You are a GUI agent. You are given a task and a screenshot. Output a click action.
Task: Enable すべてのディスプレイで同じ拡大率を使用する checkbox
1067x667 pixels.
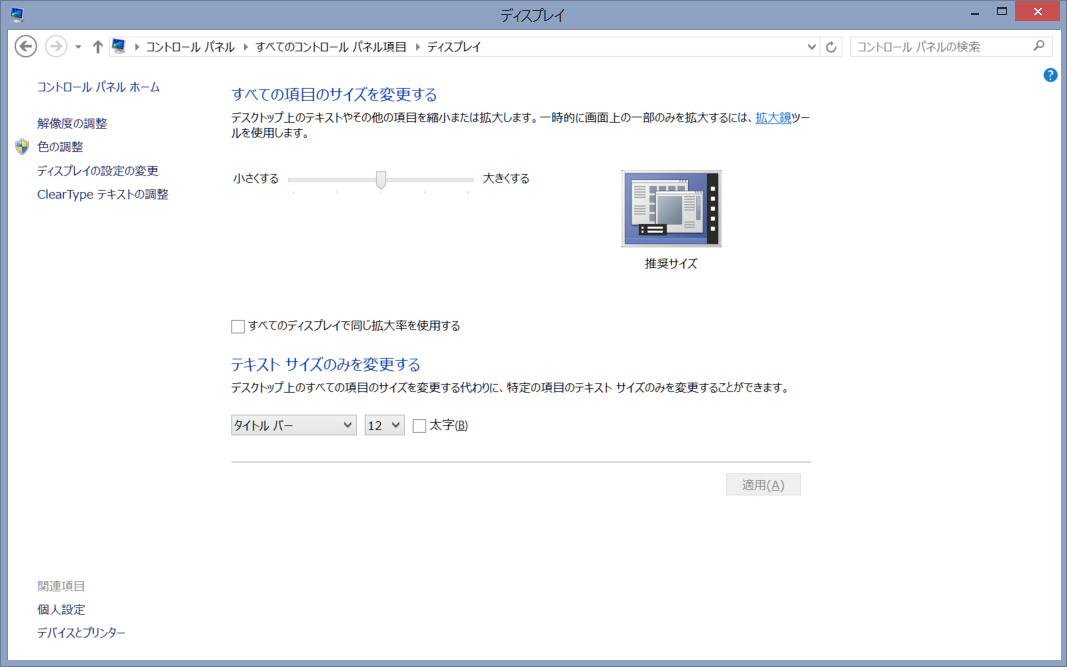pos(237,327)
